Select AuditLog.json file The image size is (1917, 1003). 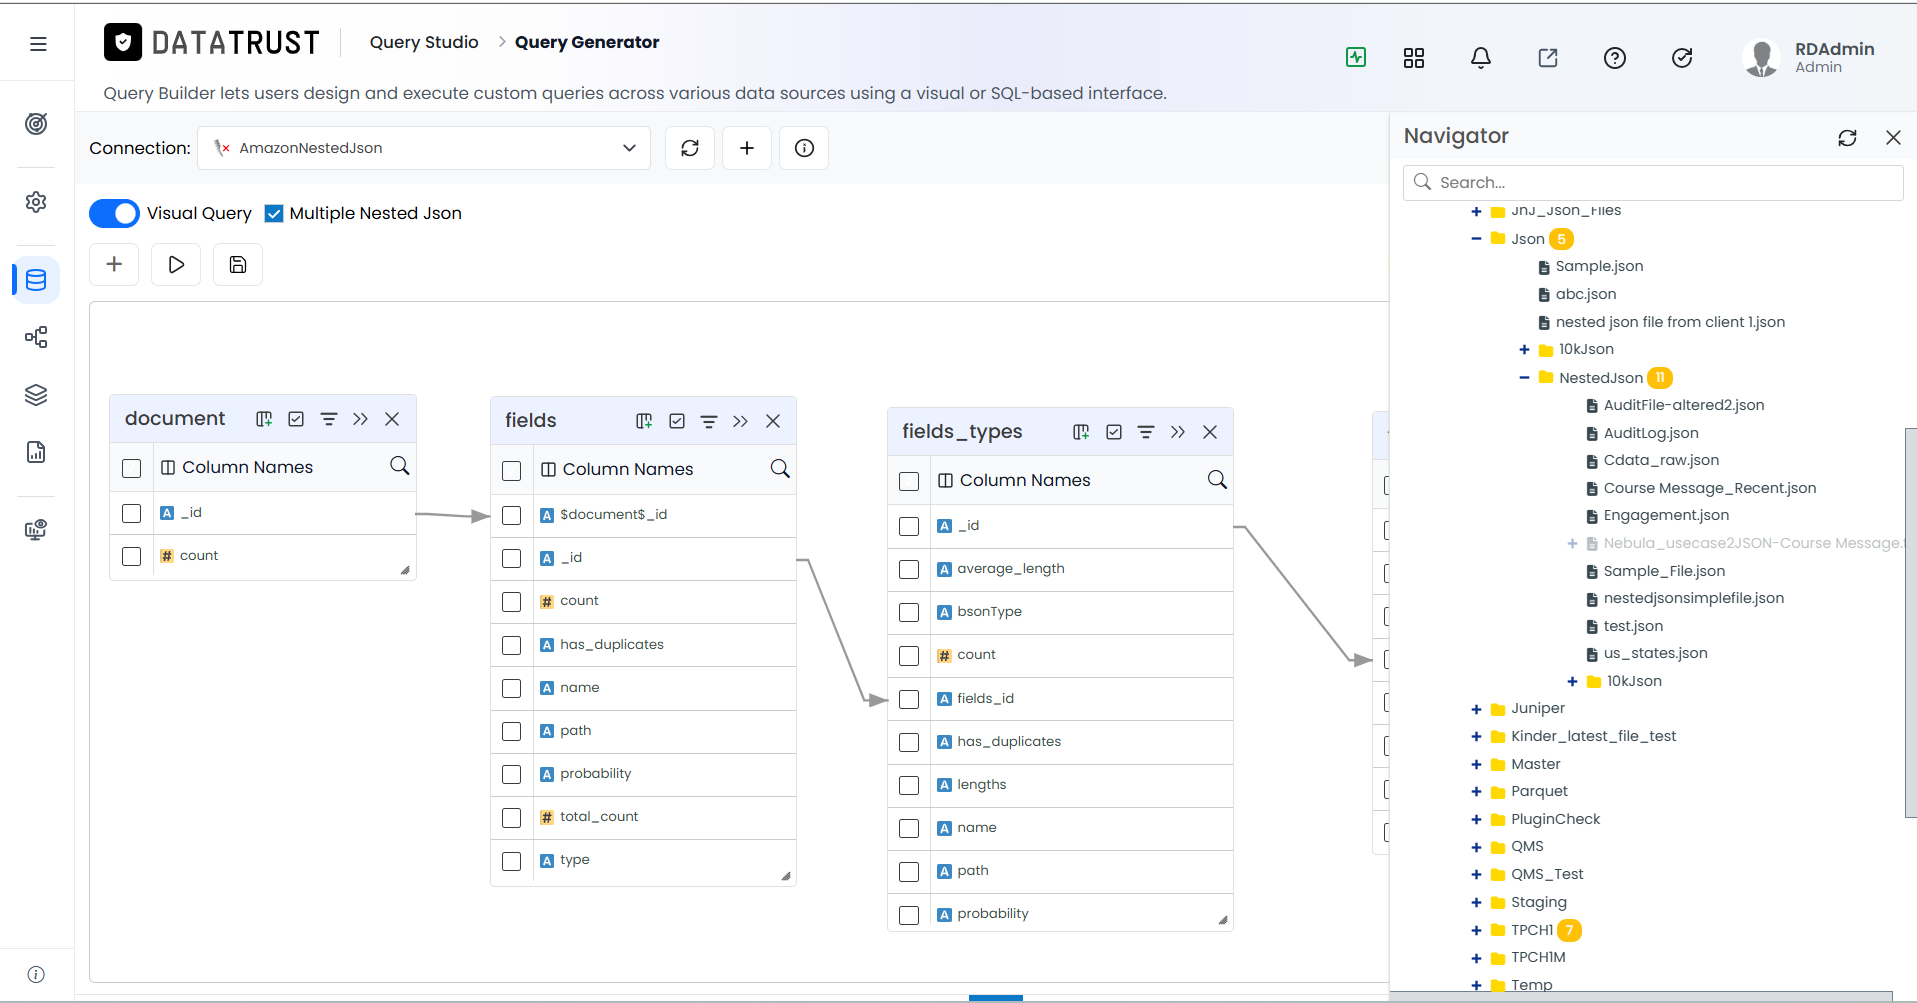pyautogui.click(x=1651, y=433)
